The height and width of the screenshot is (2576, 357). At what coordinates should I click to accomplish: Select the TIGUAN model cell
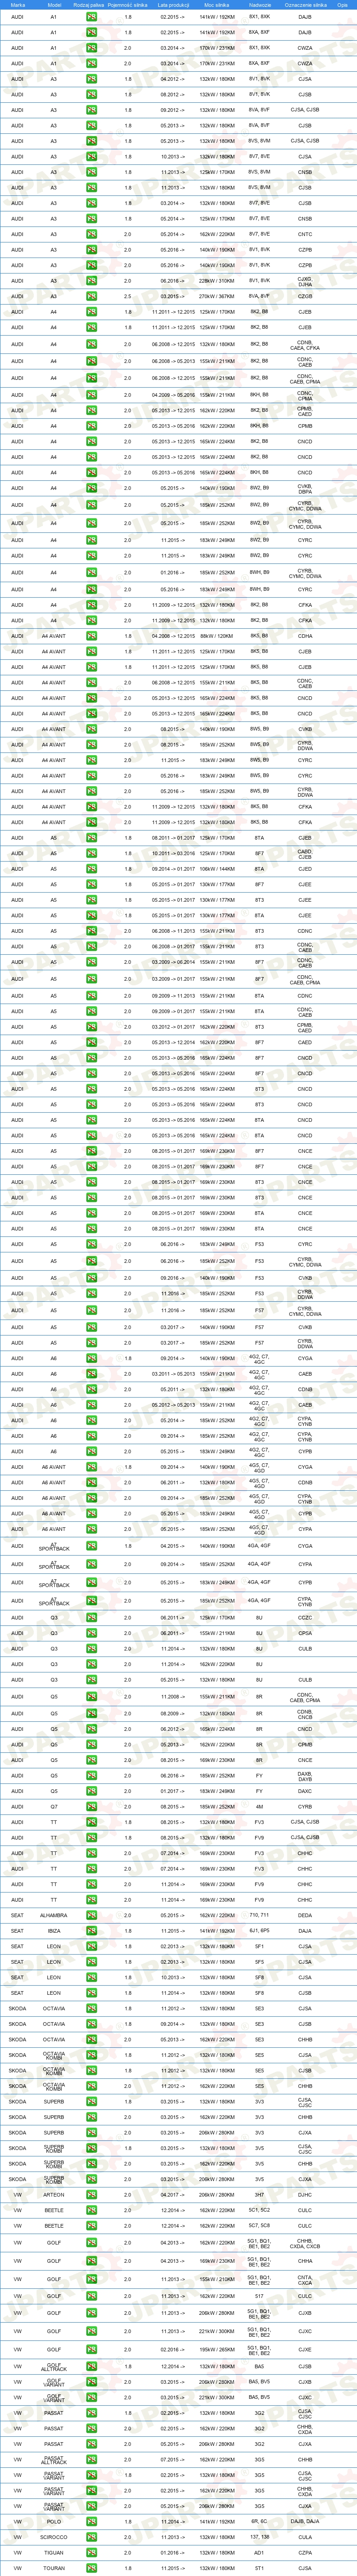(x=54, y=2553)
